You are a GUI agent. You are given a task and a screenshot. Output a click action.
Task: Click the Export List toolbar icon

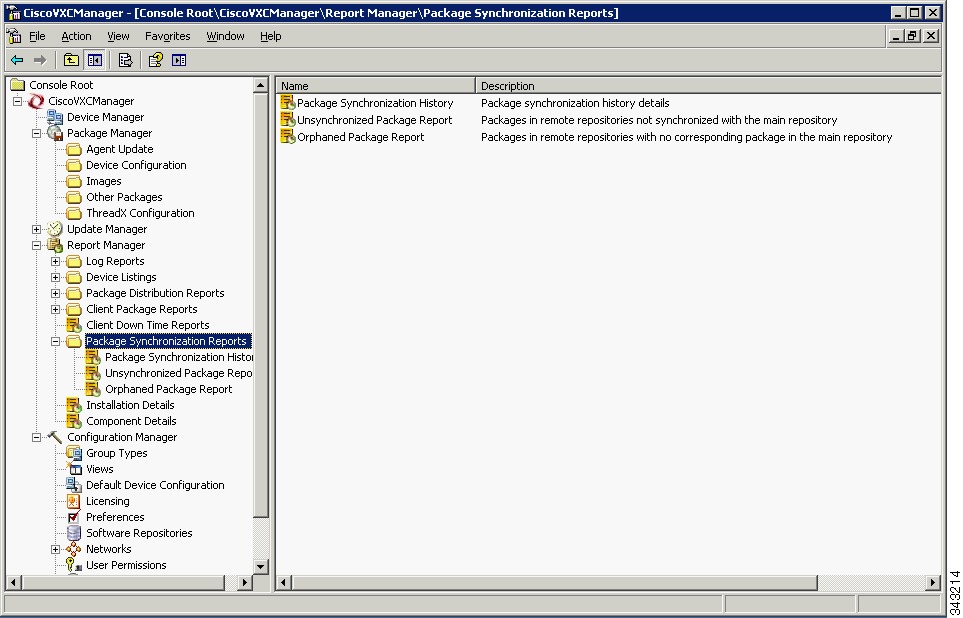[125, 60]
